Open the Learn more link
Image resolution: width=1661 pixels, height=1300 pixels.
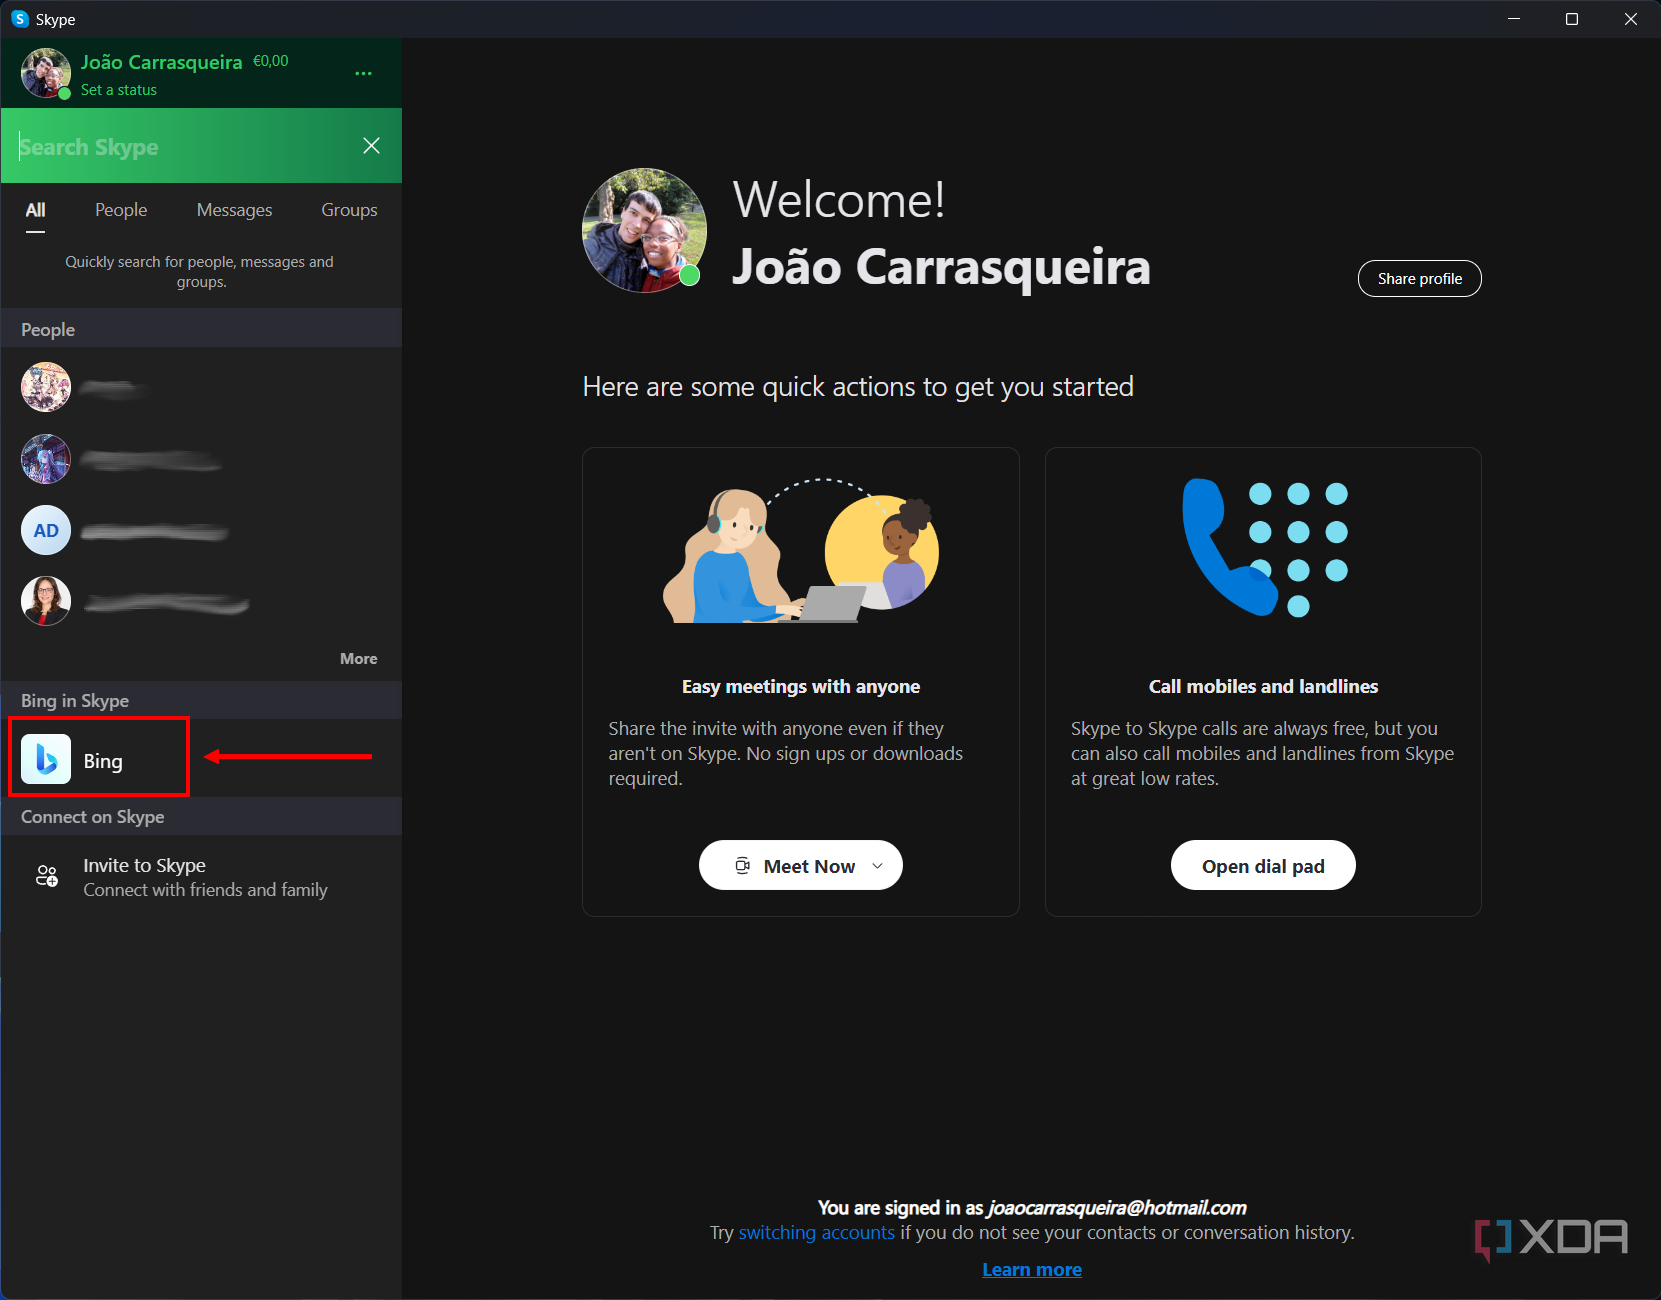pyautogui.click(x=1031, y=1268)
